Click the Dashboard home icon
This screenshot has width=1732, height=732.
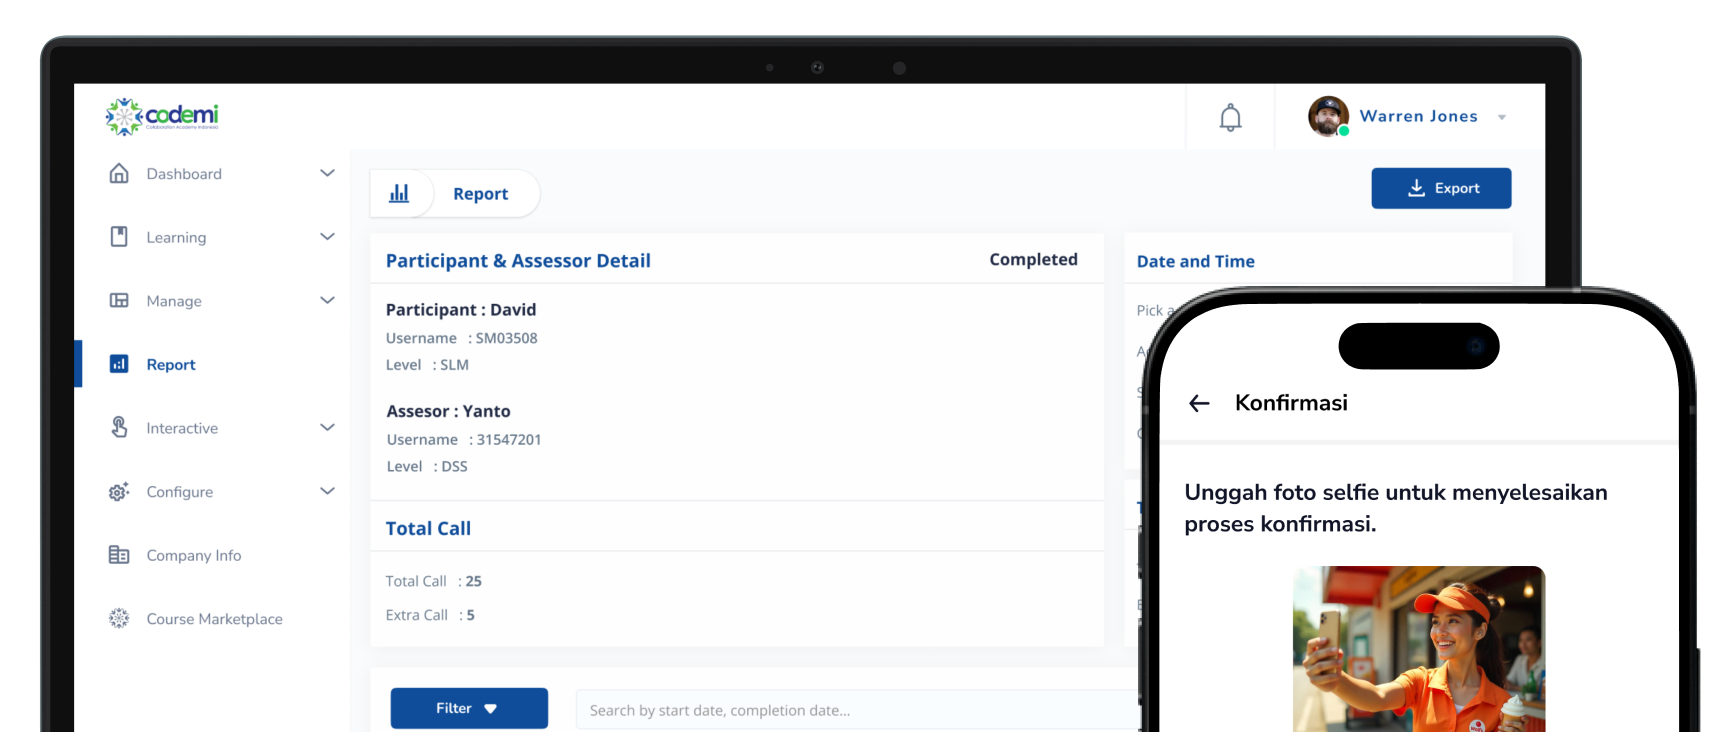pyautogui.click(x=119, y=173)
